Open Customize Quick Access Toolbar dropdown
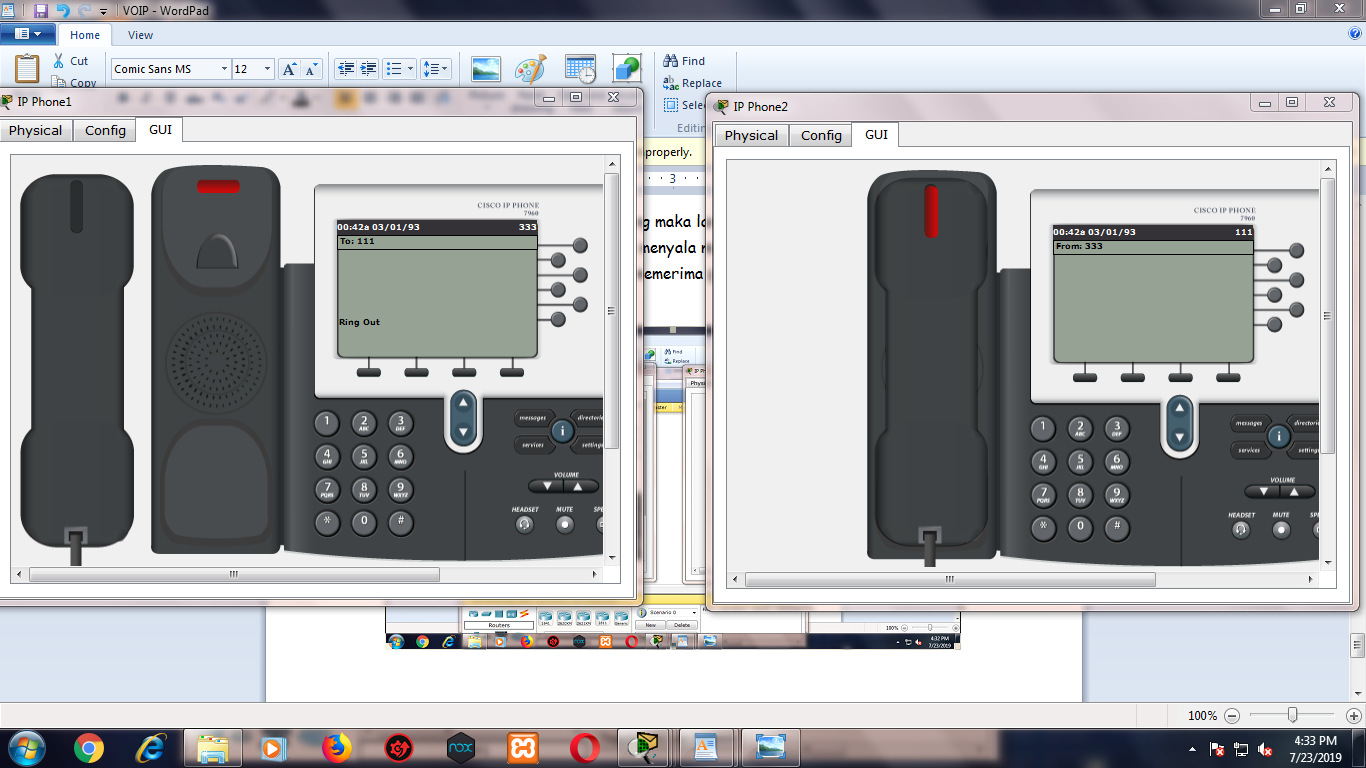 103,11
